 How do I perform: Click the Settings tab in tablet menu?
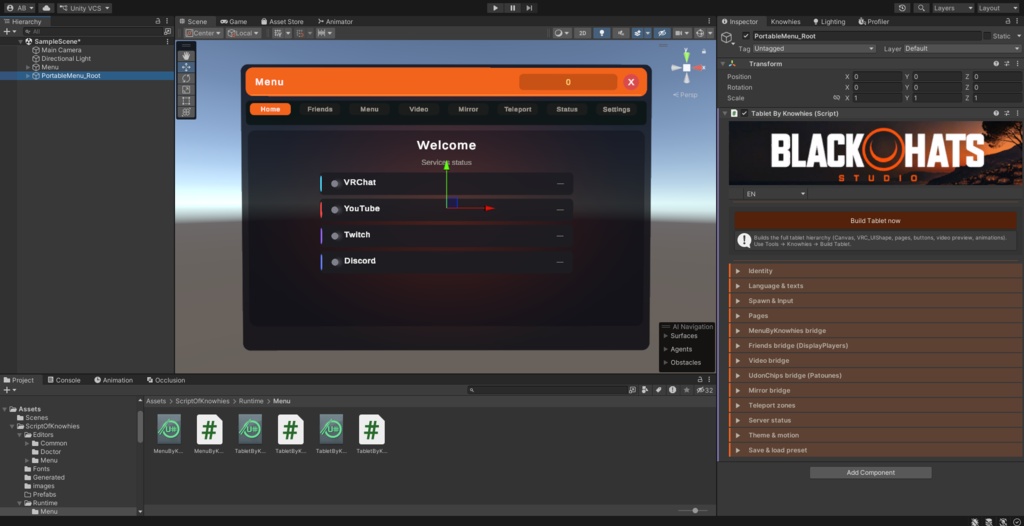tap(616, 109)
